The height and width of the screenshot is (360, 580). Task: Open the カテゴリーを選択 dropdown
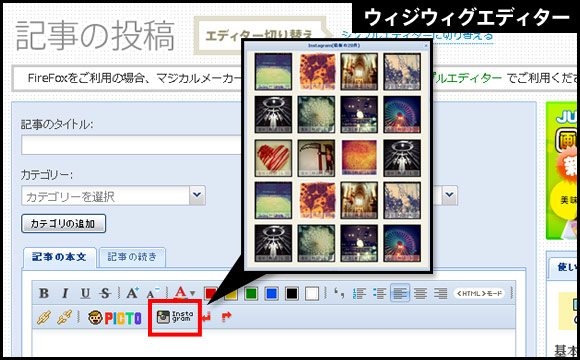pyautogui.click(x=113, y=196)
